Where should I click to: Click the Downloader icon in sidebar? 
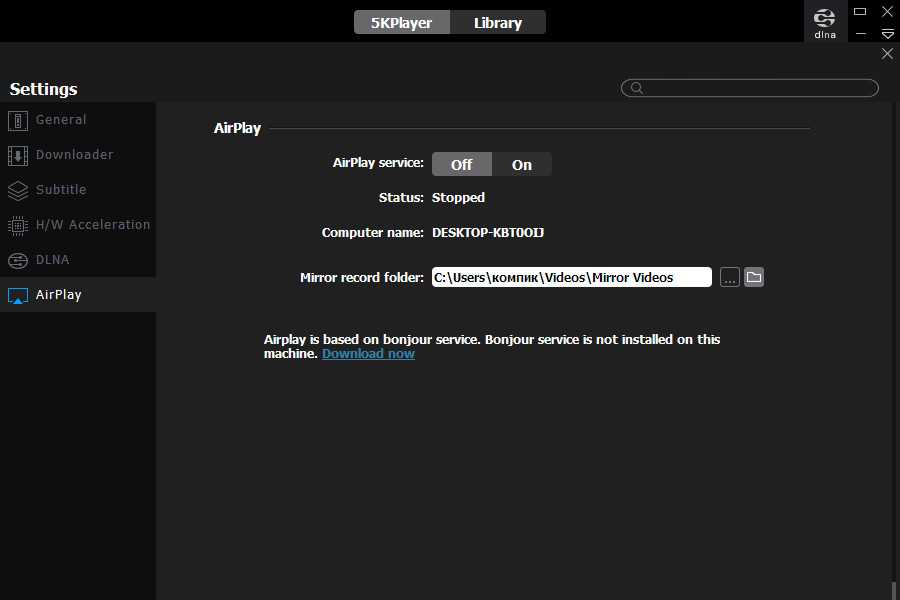pos(18,156)
